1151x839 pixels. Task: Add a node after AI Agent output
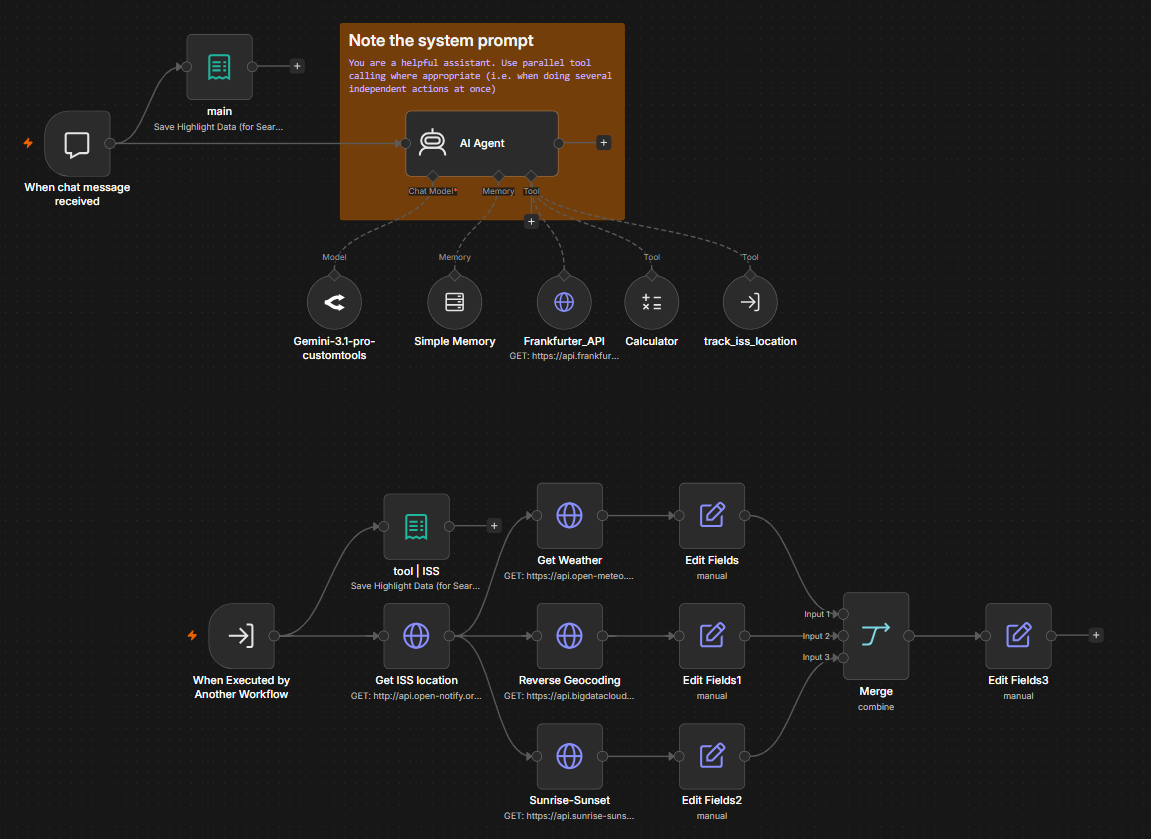point(603,142)
